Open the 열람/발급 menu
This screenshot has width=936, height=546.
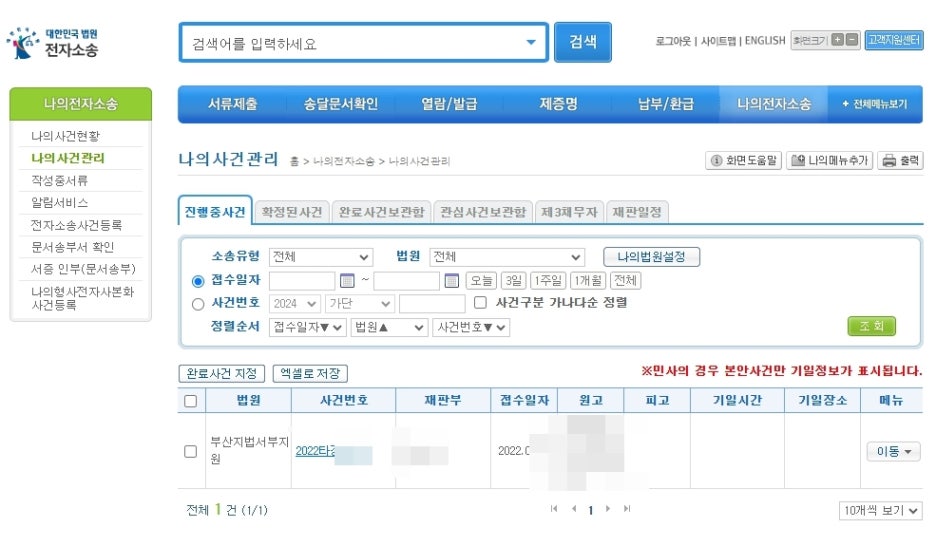tap(449, 104)
